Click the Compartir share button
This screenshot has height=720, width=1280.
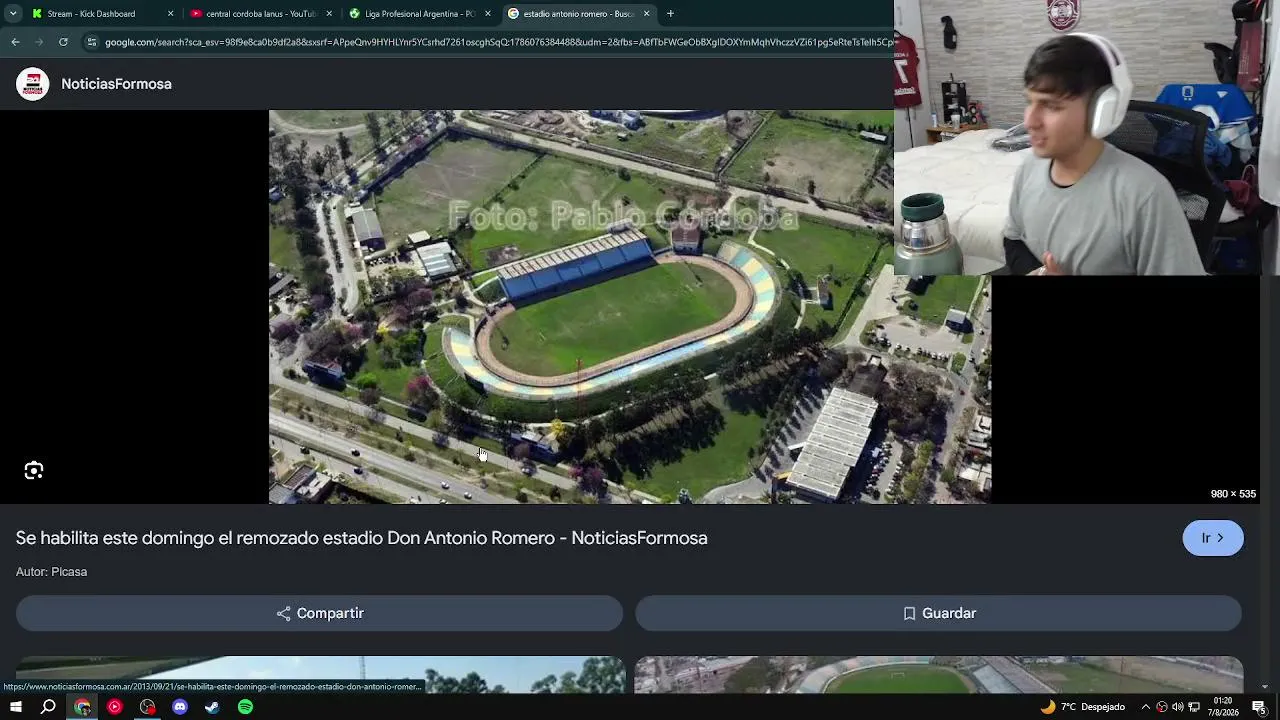pos(320,613)
